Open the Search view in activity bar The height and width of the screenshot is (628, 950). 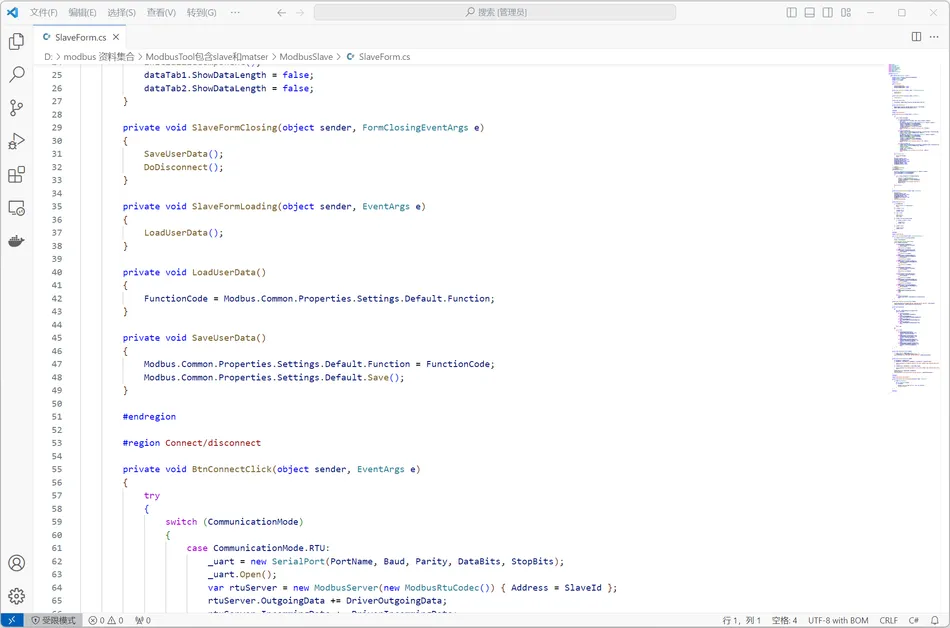tap(16, 74)
